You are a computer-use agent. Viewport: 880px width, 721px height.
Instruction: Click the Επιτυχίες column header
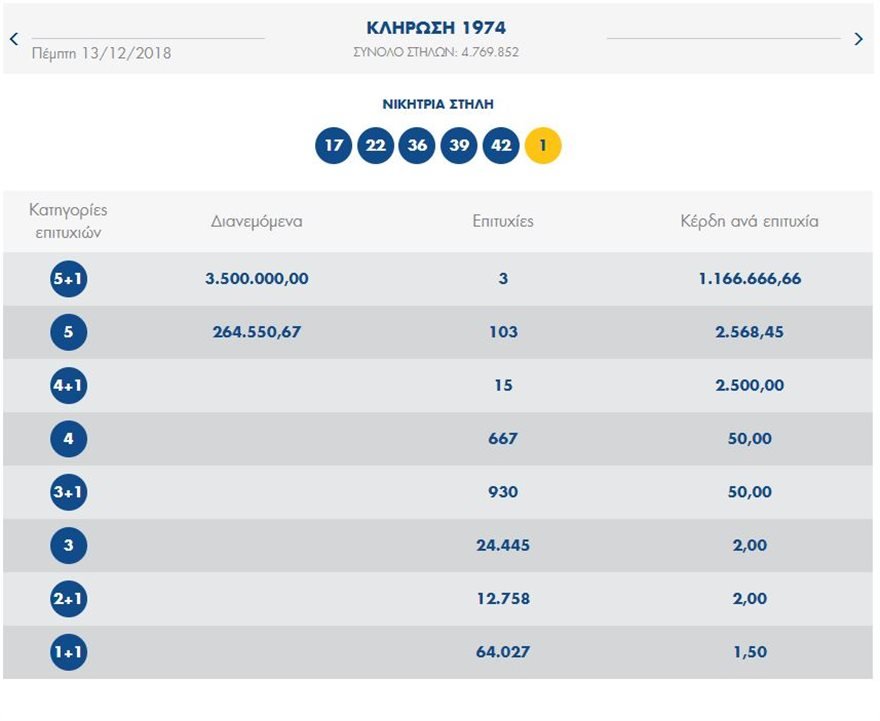504,221
